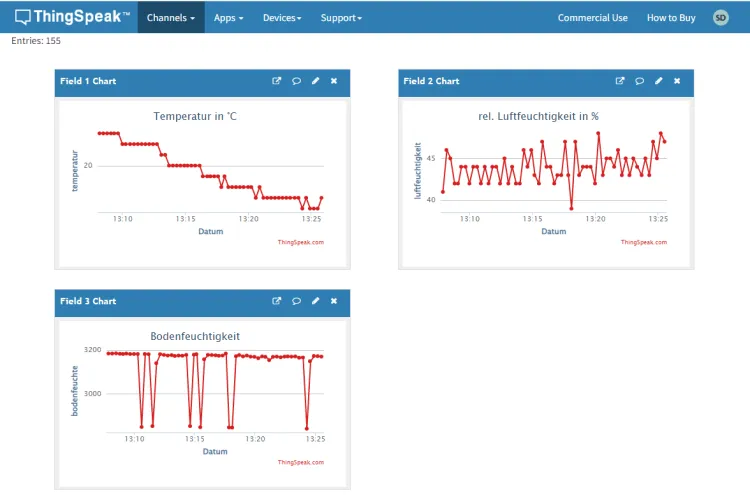Open Field 2 Chart in new window
The width and height of the screenshot is (750, 495).
point(620,81)
